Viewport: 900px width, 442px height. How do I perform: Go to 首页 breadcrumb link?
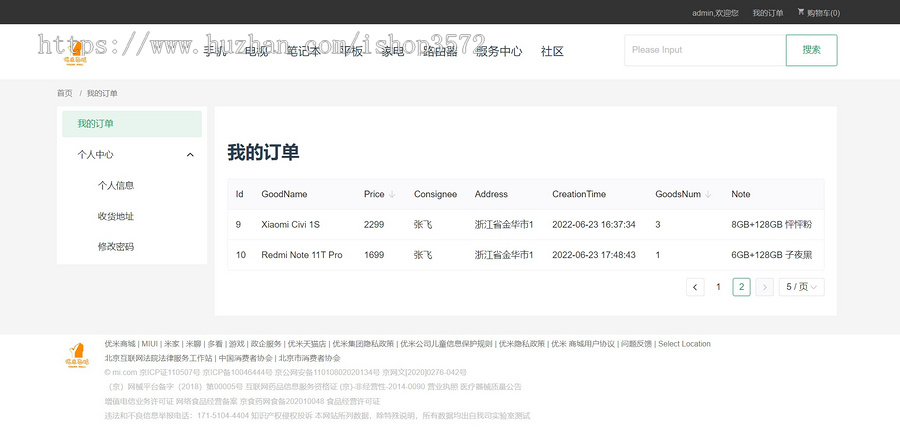pos(65,93)
